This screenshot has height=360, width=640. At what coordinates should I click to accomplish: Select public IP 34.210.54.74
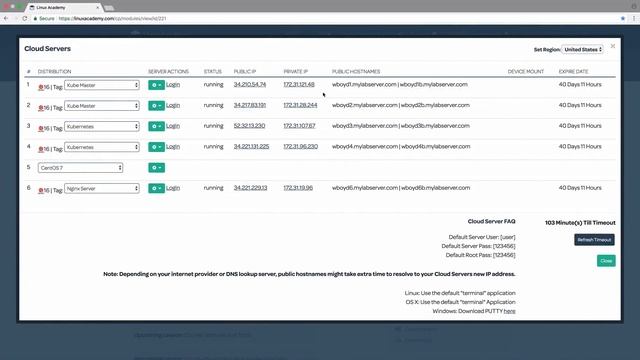250,84
